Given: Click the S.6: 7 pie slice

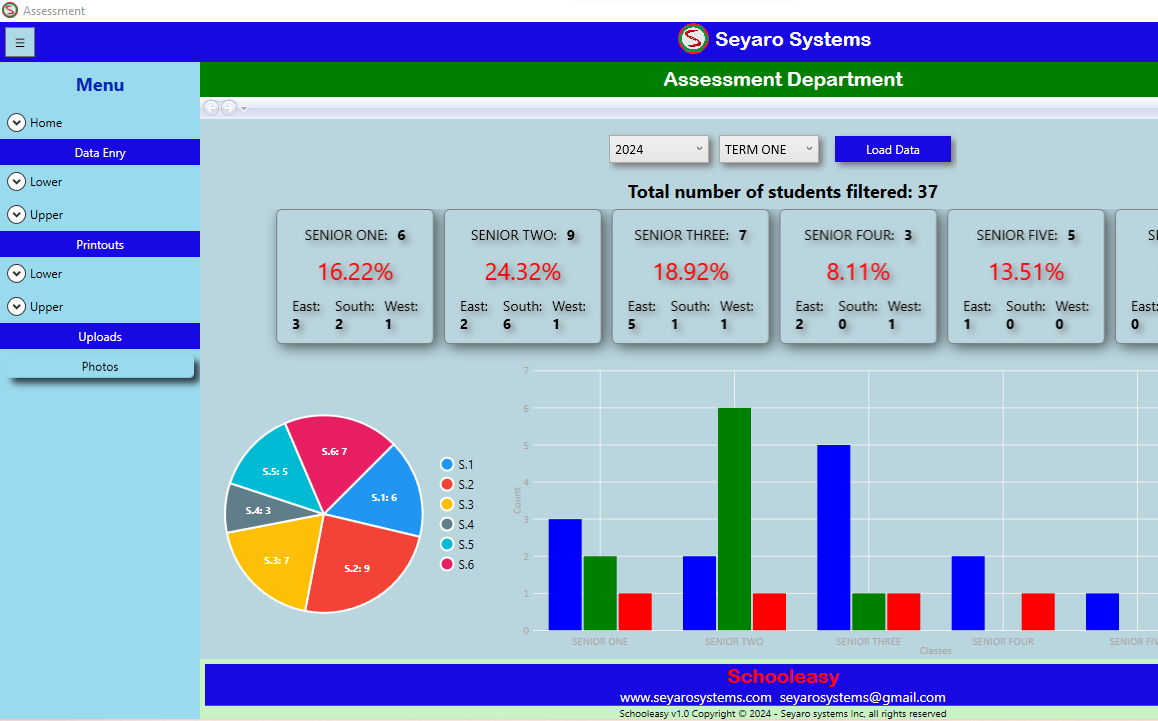Looking at the screenshot, I should click(334, 451).
